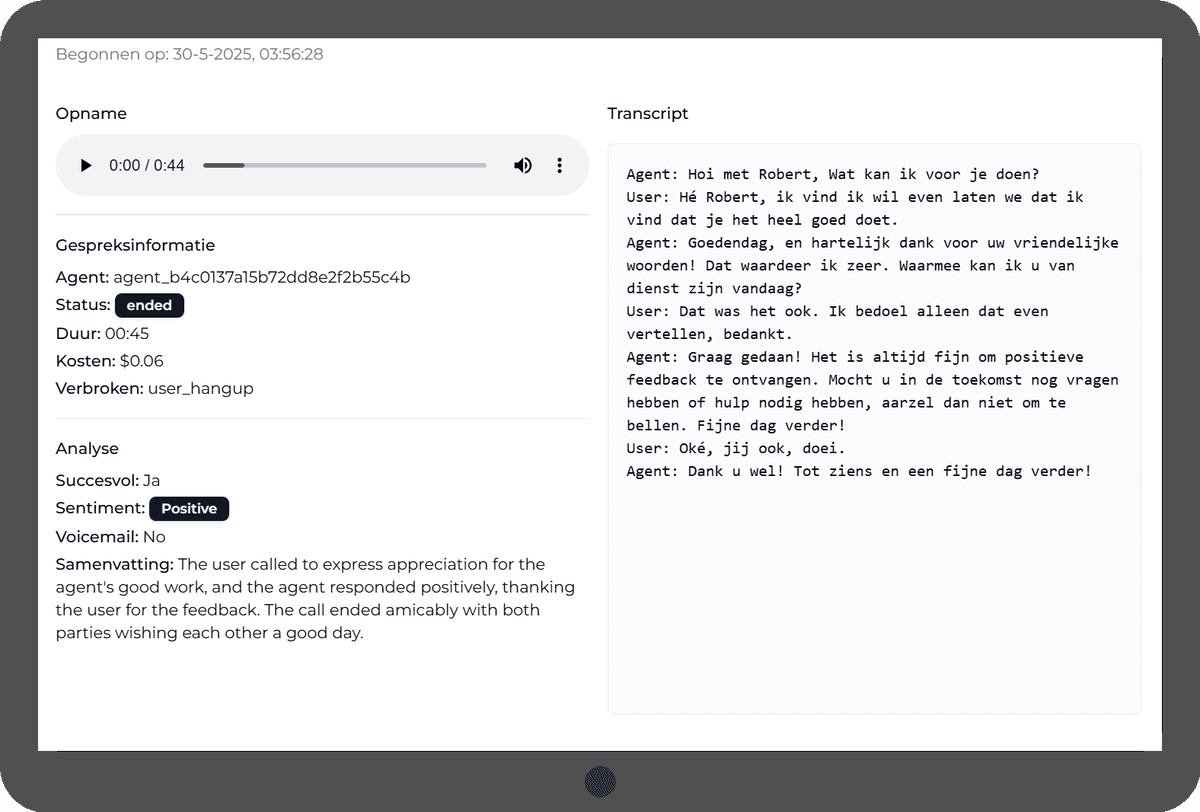
Task: Select the Opname section heading
Action: pos(91,113)
